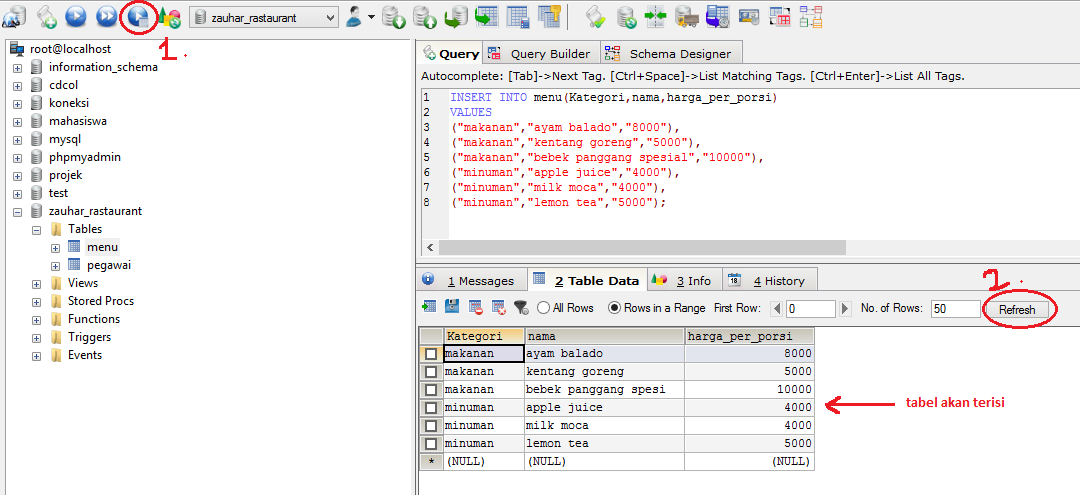Image resolution: width=1080 pixels, height=495 pixels.
Task: Collapse the zauhar_rastaurant database node
Action: coord(17,211)
